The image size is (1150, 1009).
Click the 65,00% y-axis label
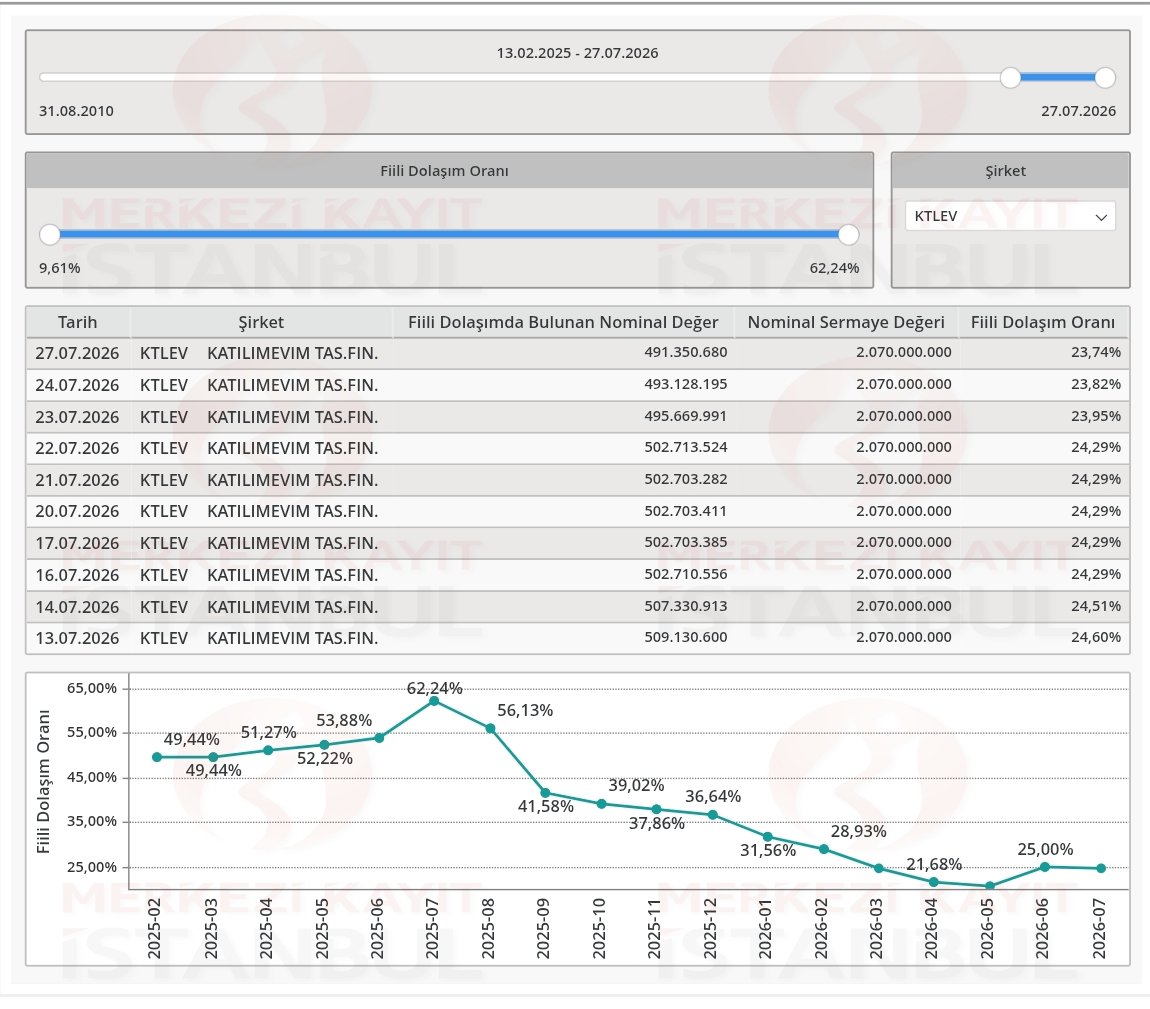[92, 688]
